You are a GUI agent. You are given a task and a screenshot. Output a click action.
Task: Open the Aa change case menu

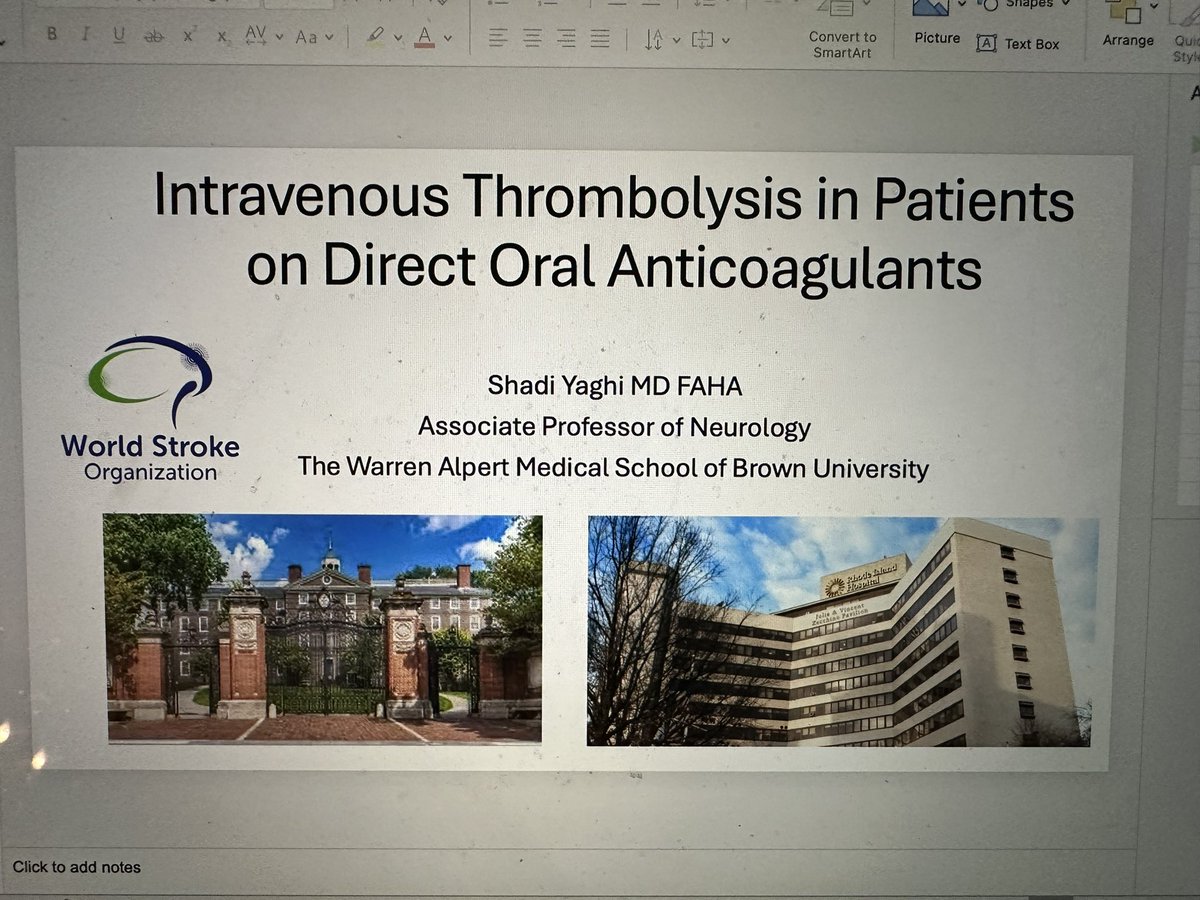306,38
